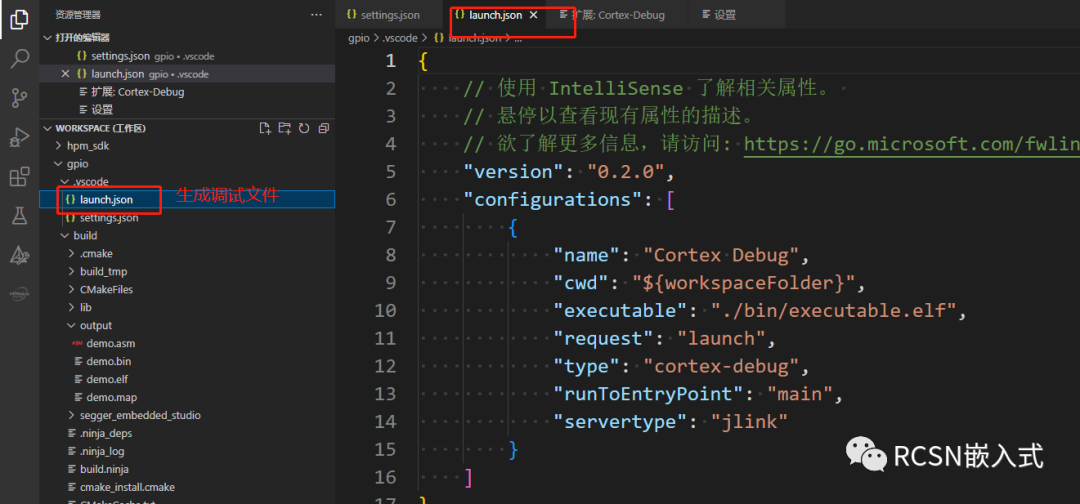The image size is (1080, 504).
Task: Click the .vscode breadcrumb segment
Action: 399,39
